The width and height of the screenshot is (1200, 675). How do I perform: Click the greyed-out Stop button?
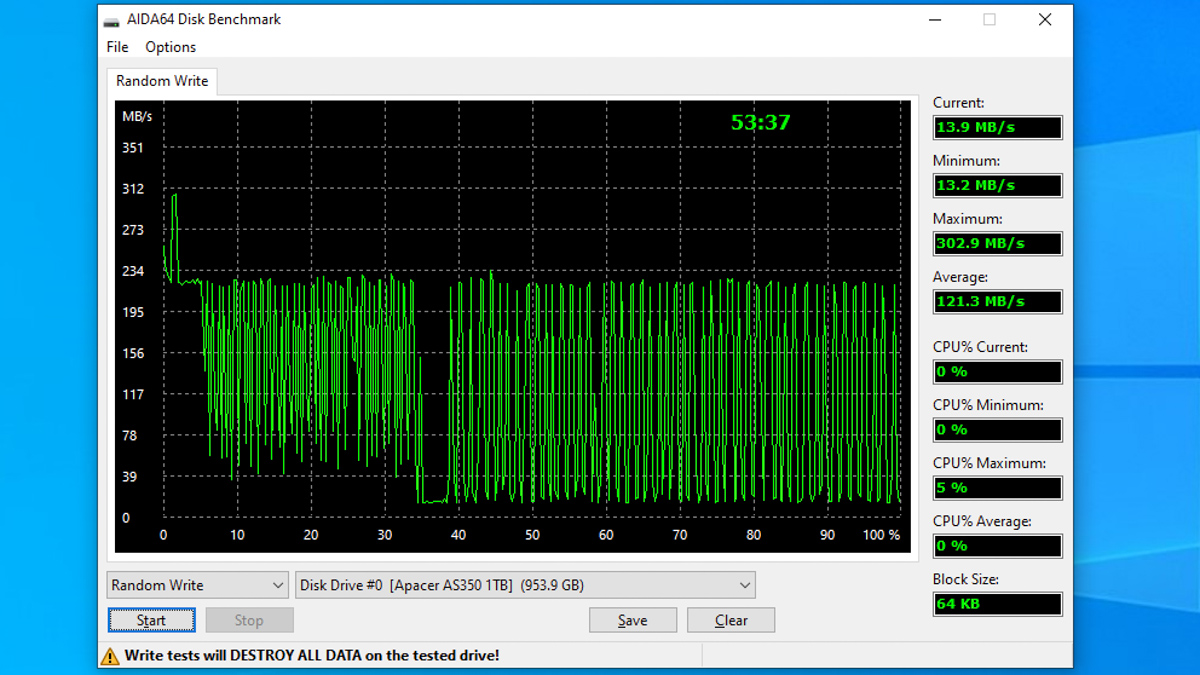[x=249, y=620]
